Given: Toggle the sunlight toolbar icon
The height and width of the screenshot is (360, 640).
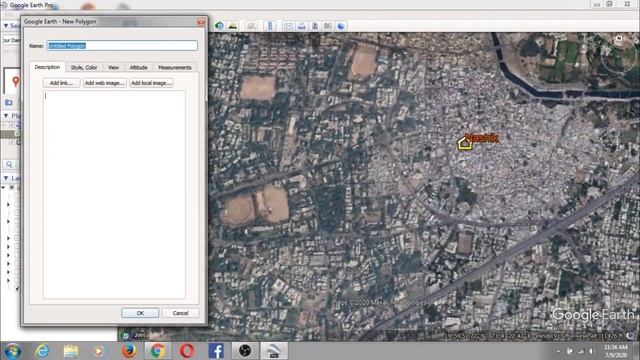Looking at the screenshot, I should 233,26.
